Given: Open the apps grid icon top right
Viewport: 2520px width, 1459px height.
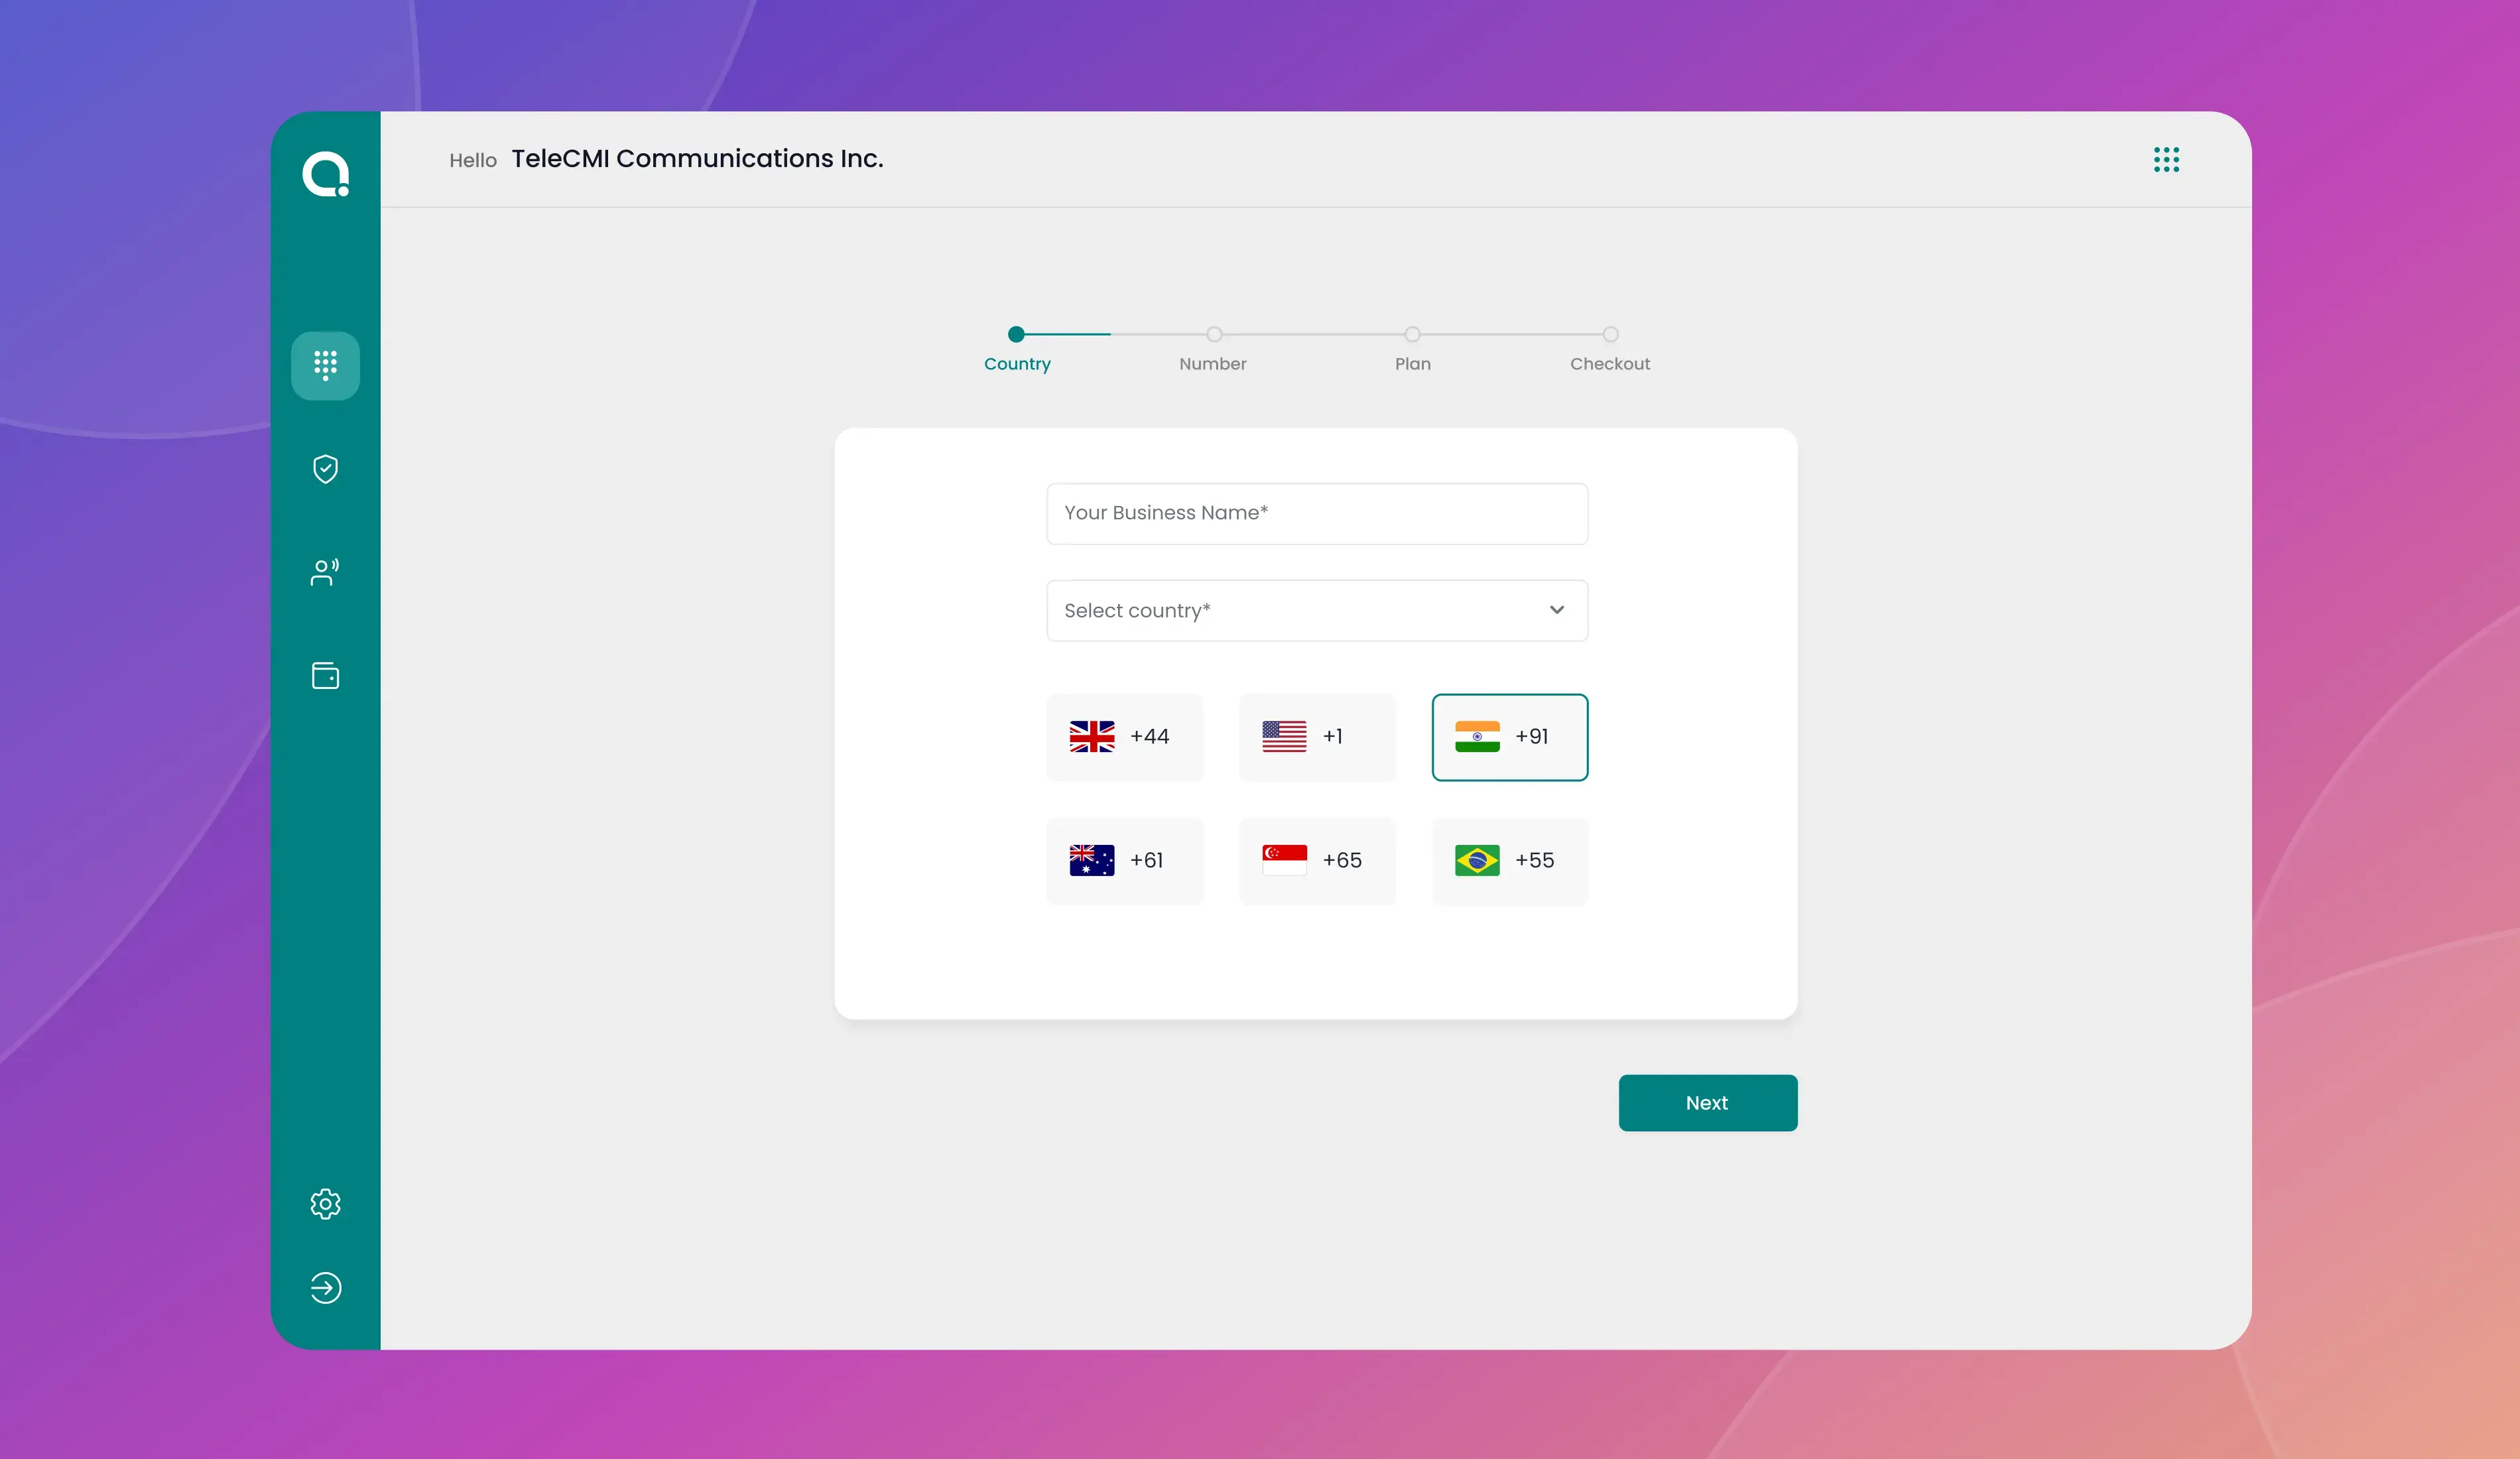Looking at the screenshot, I should [x=2166, y=160].
